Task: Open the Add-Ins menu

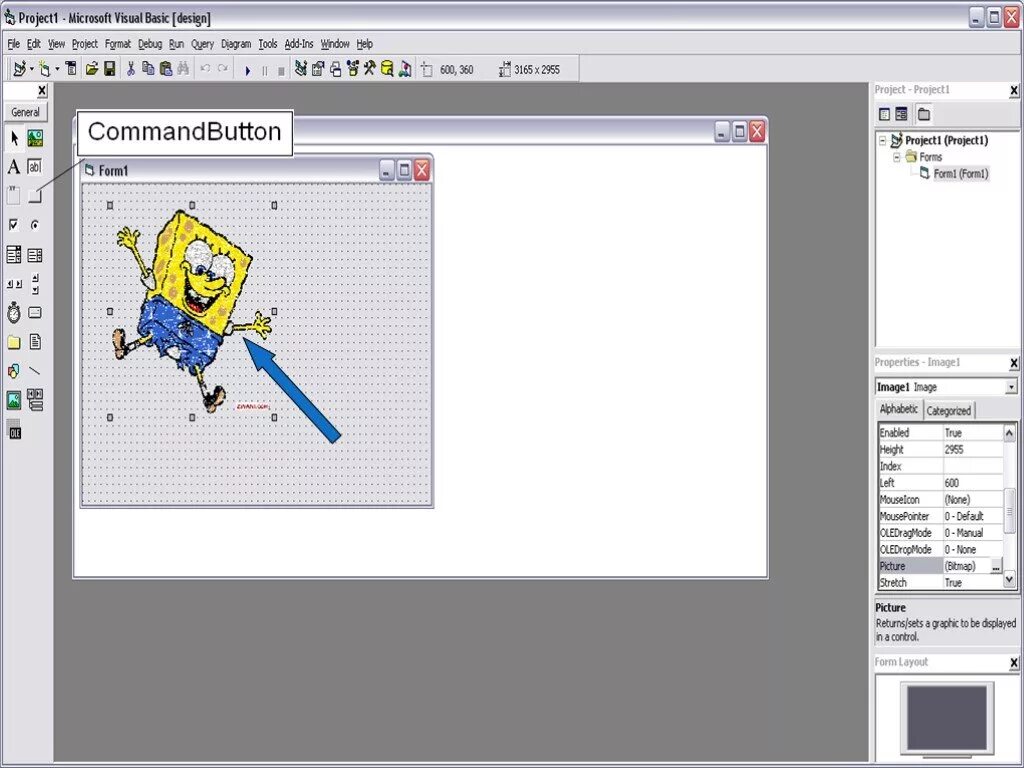Action: [x=298, y=44]
